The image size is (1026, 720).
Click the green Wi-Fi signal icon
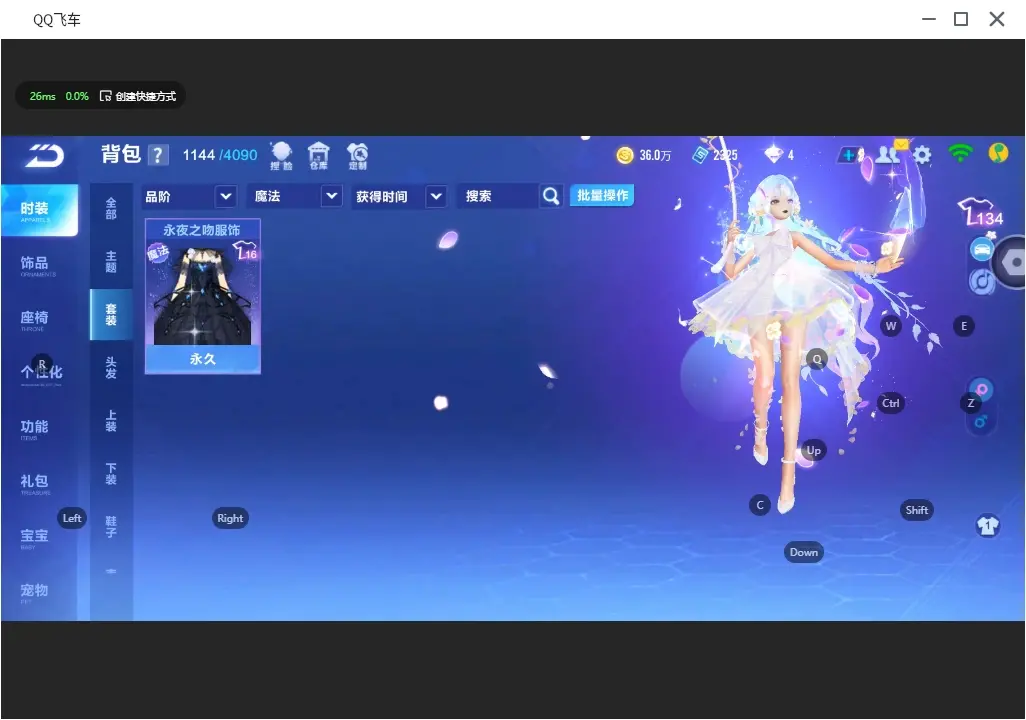point(961,154)
